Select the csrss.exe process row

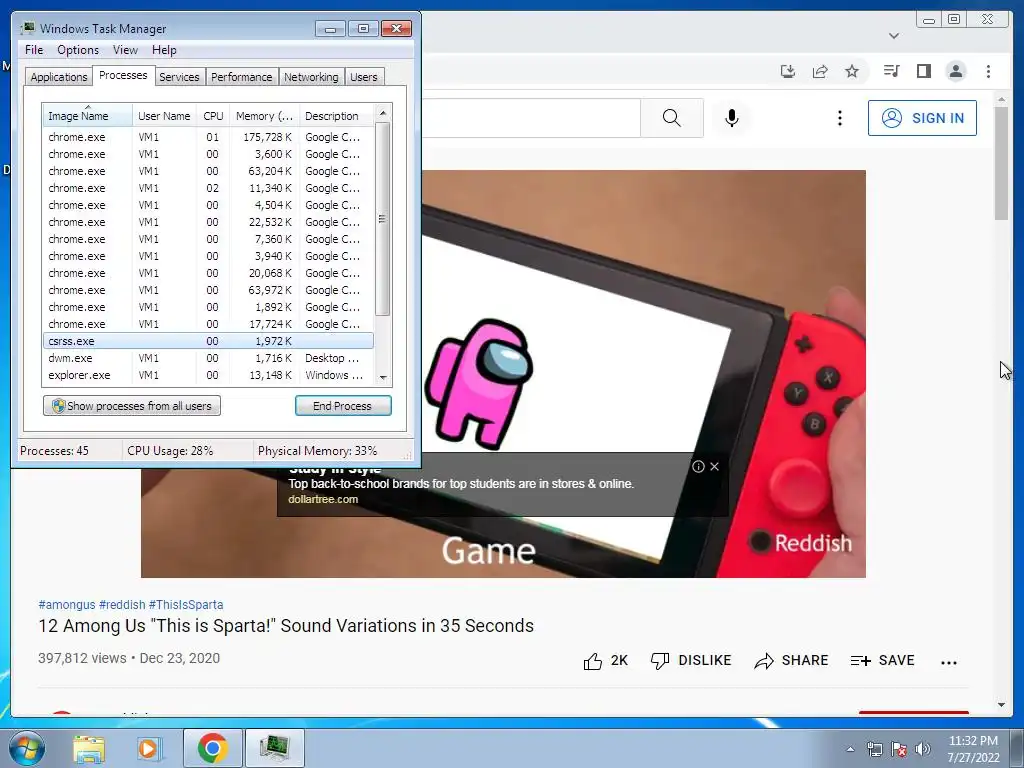208,341
